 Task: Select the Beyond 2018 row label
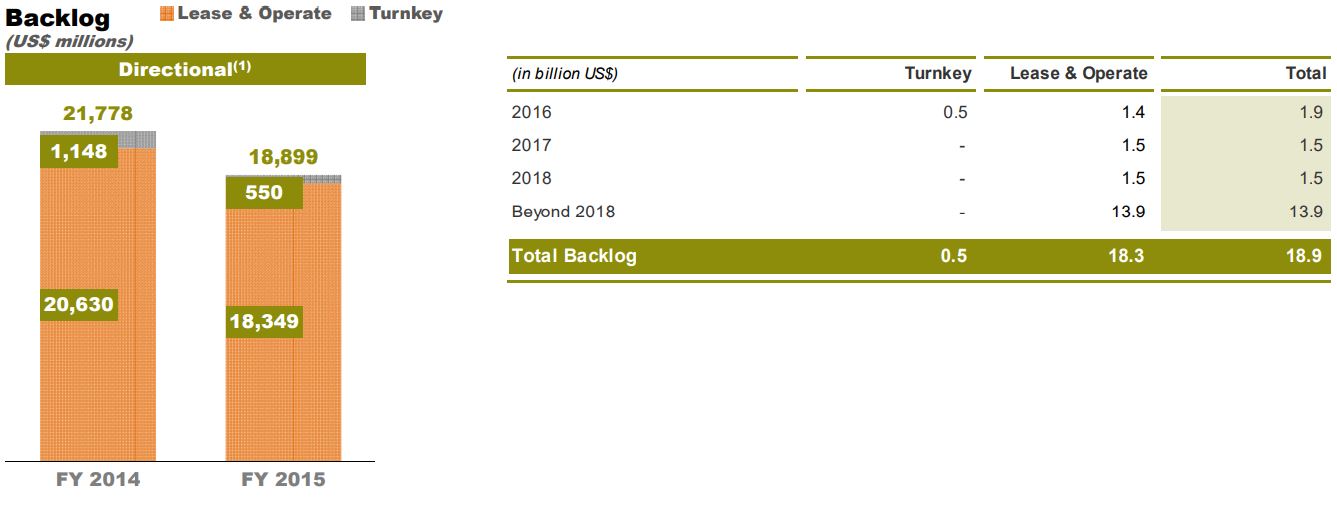pyautogui.click(x=563, y=211)
